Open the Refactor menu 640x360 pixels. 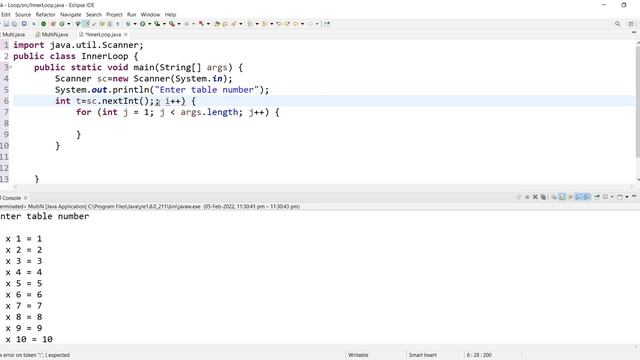click(45, 14)
